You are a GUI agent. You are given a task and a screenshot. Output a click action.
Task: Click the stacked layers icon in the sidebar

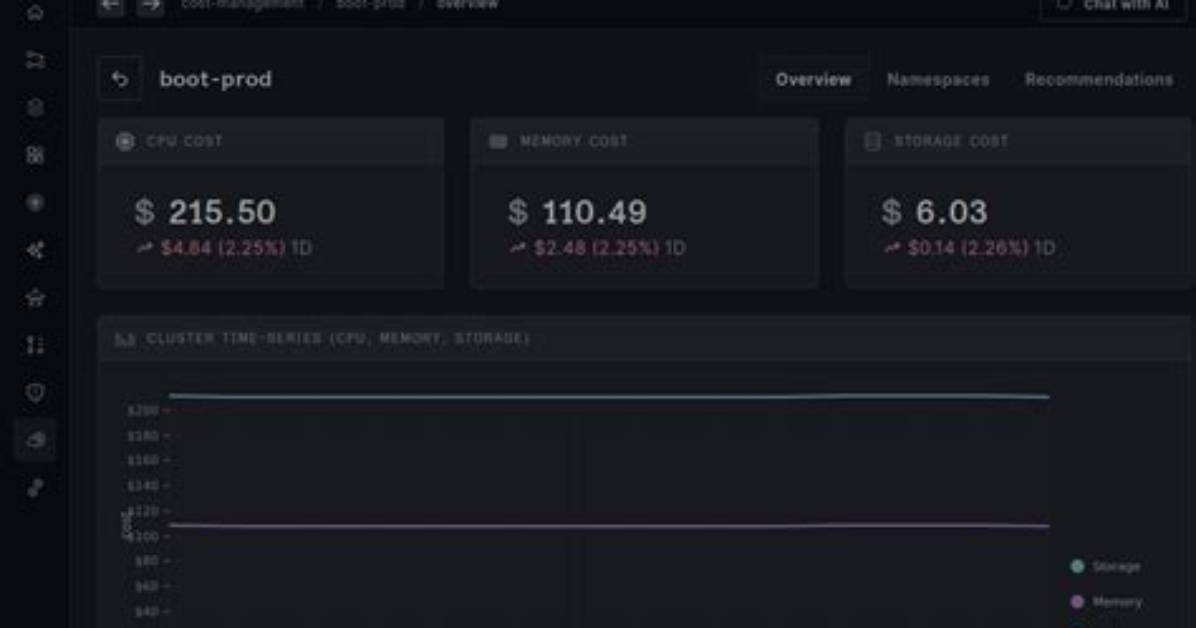point(35,108)
